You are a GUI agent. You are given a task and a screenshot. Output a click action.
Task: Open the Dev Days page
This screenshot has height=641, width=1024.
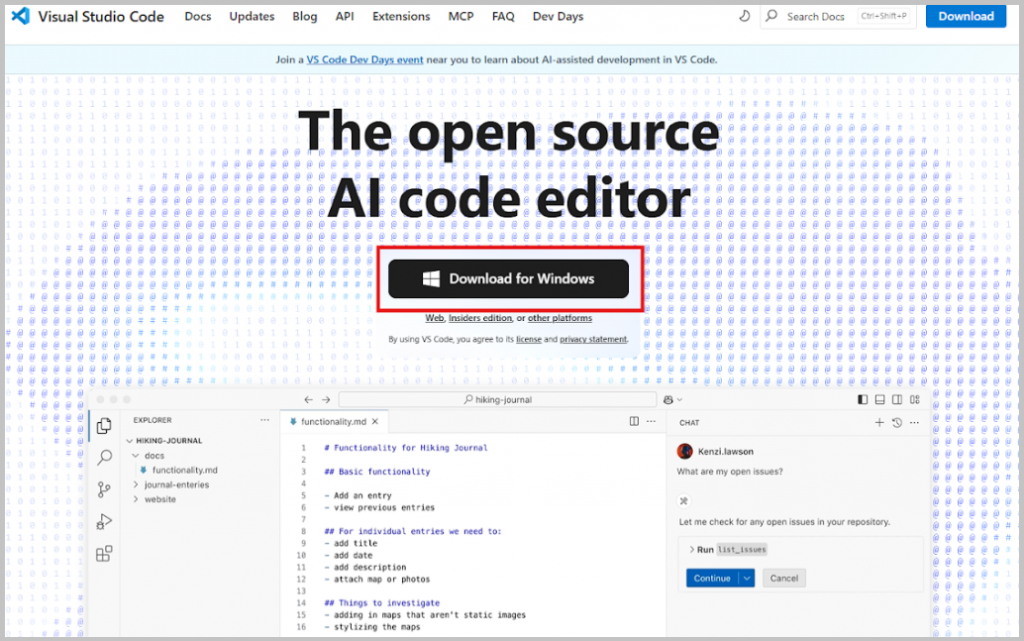coord(558,16)
